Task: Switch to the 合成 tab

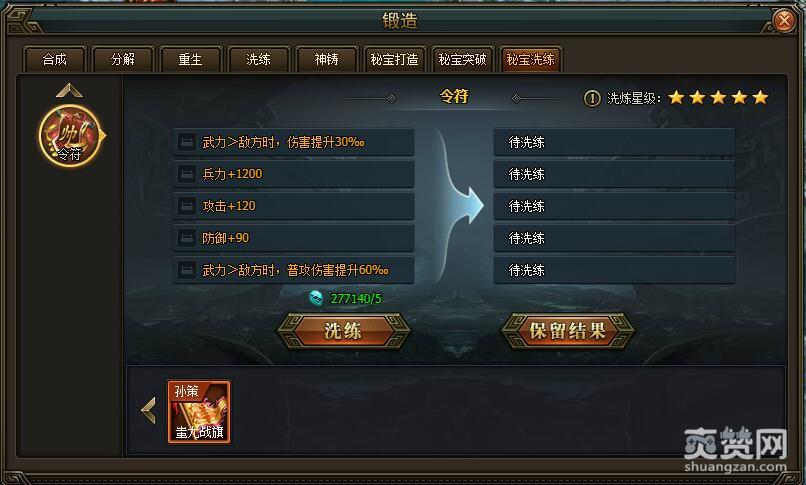Action: (x=54, y=59)
